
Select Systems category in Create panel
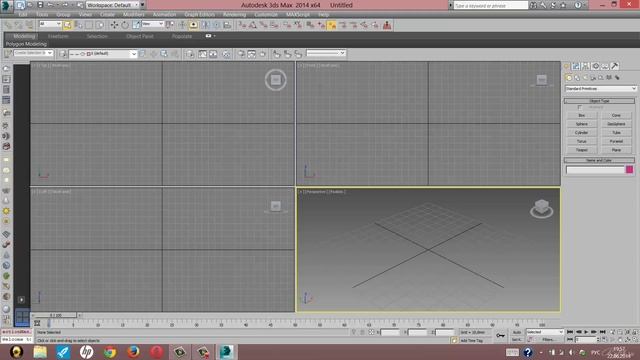click(x=617, y=78)
